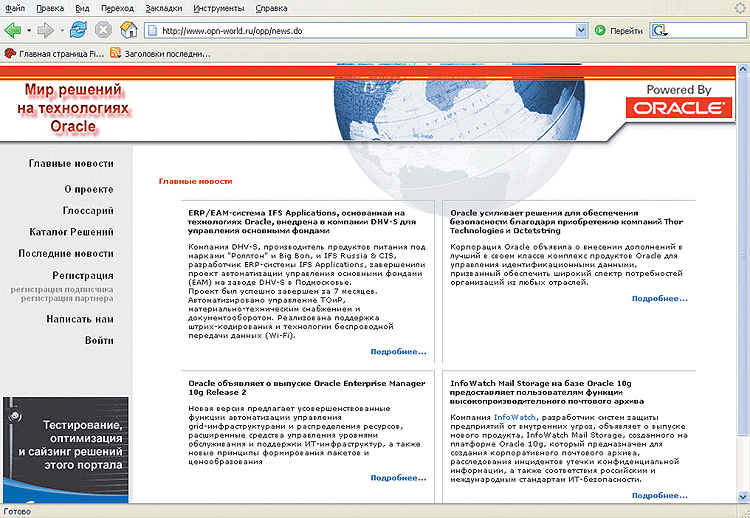This screenshot has height=518, width=750.
Task: Click the Мир решений на технологиях Oracle title
Action: [73, 108]
